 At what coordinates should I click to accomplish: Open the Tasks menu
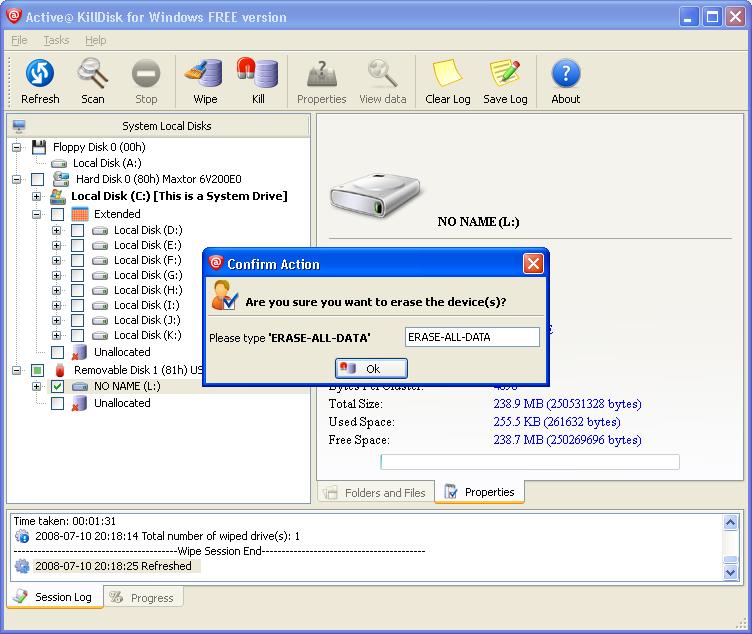point(57,40)
